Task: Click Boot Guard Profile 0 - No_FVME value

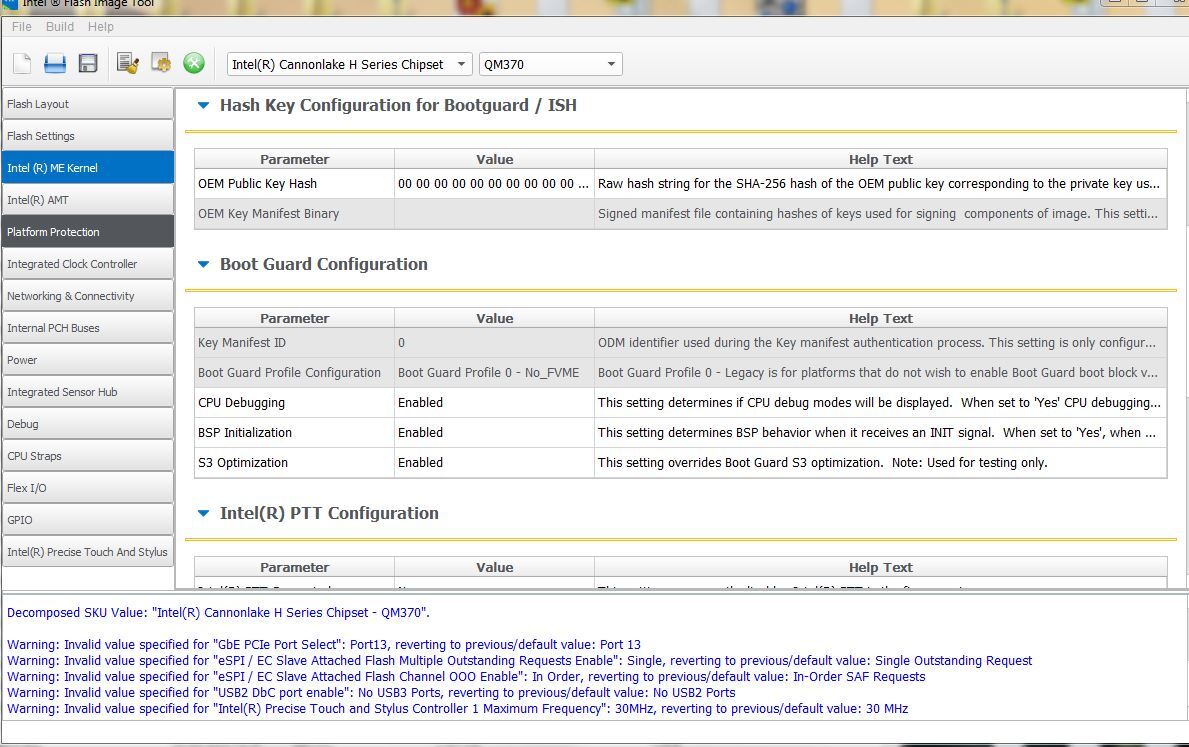Action: point(494,372)
